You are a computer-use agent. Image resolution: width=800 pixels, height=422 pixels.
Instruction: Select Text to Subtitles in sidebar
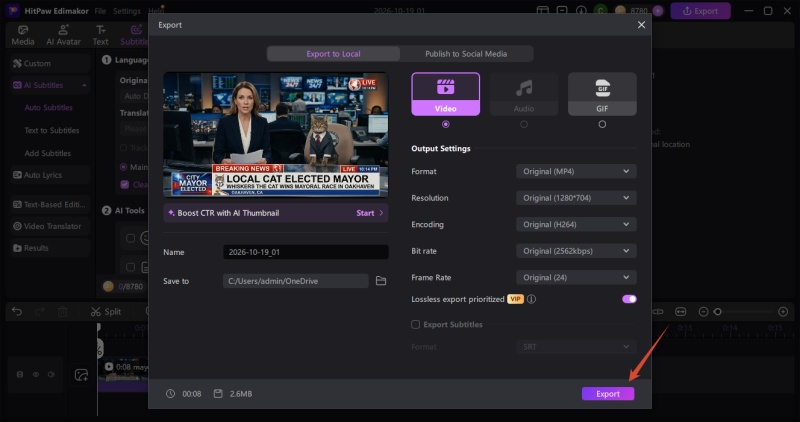coord(52,131)
